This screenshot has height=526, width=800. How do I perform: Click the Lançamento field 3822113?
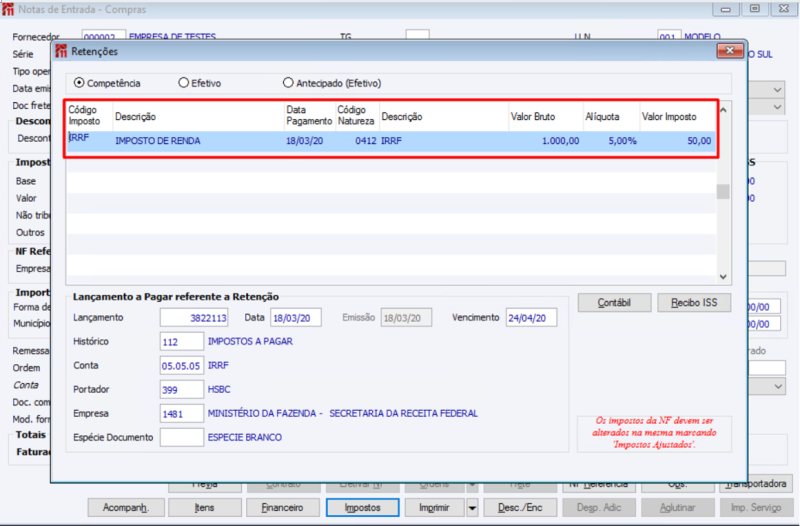[x=194, y=317]
